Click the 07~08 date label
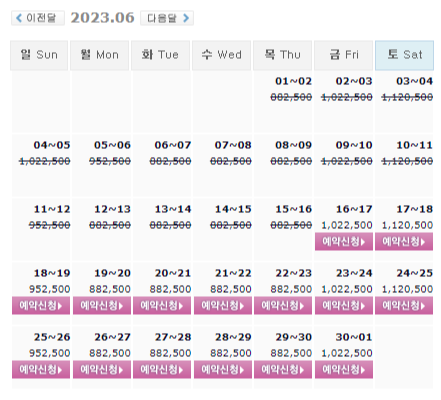Image resolution: width=441 pixels, height=400 pixels. pos(233,145)
